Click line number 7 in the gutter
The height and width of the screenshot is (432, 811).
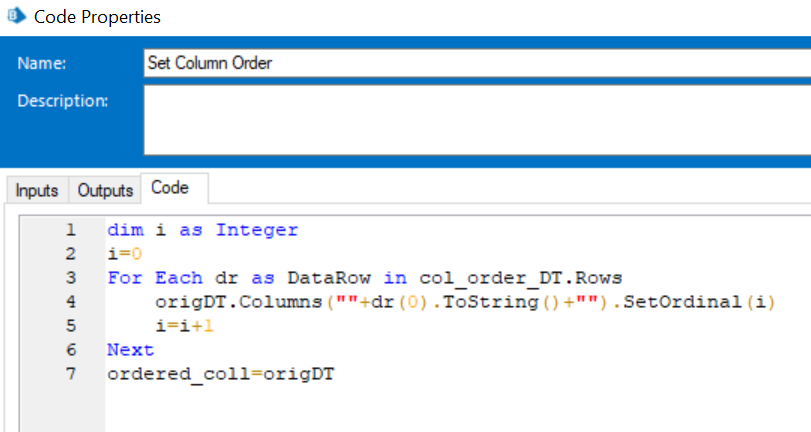(x=71, y=374)
